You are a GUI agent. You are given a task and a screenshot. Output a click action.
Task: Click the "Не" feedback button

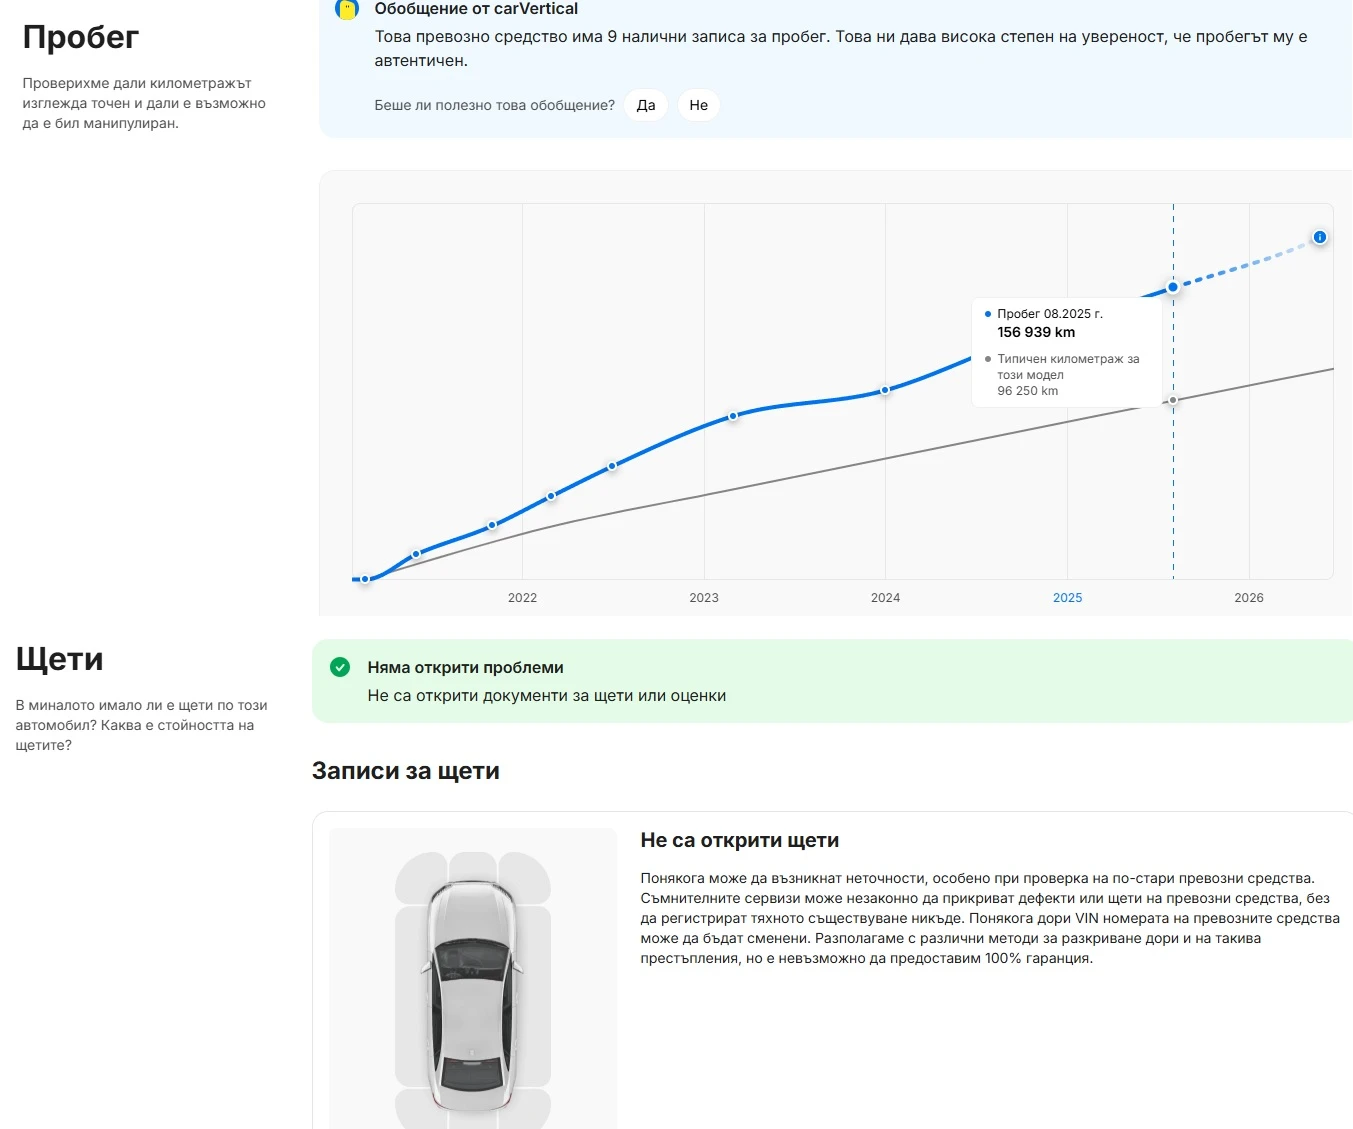(x=698, y=105)
